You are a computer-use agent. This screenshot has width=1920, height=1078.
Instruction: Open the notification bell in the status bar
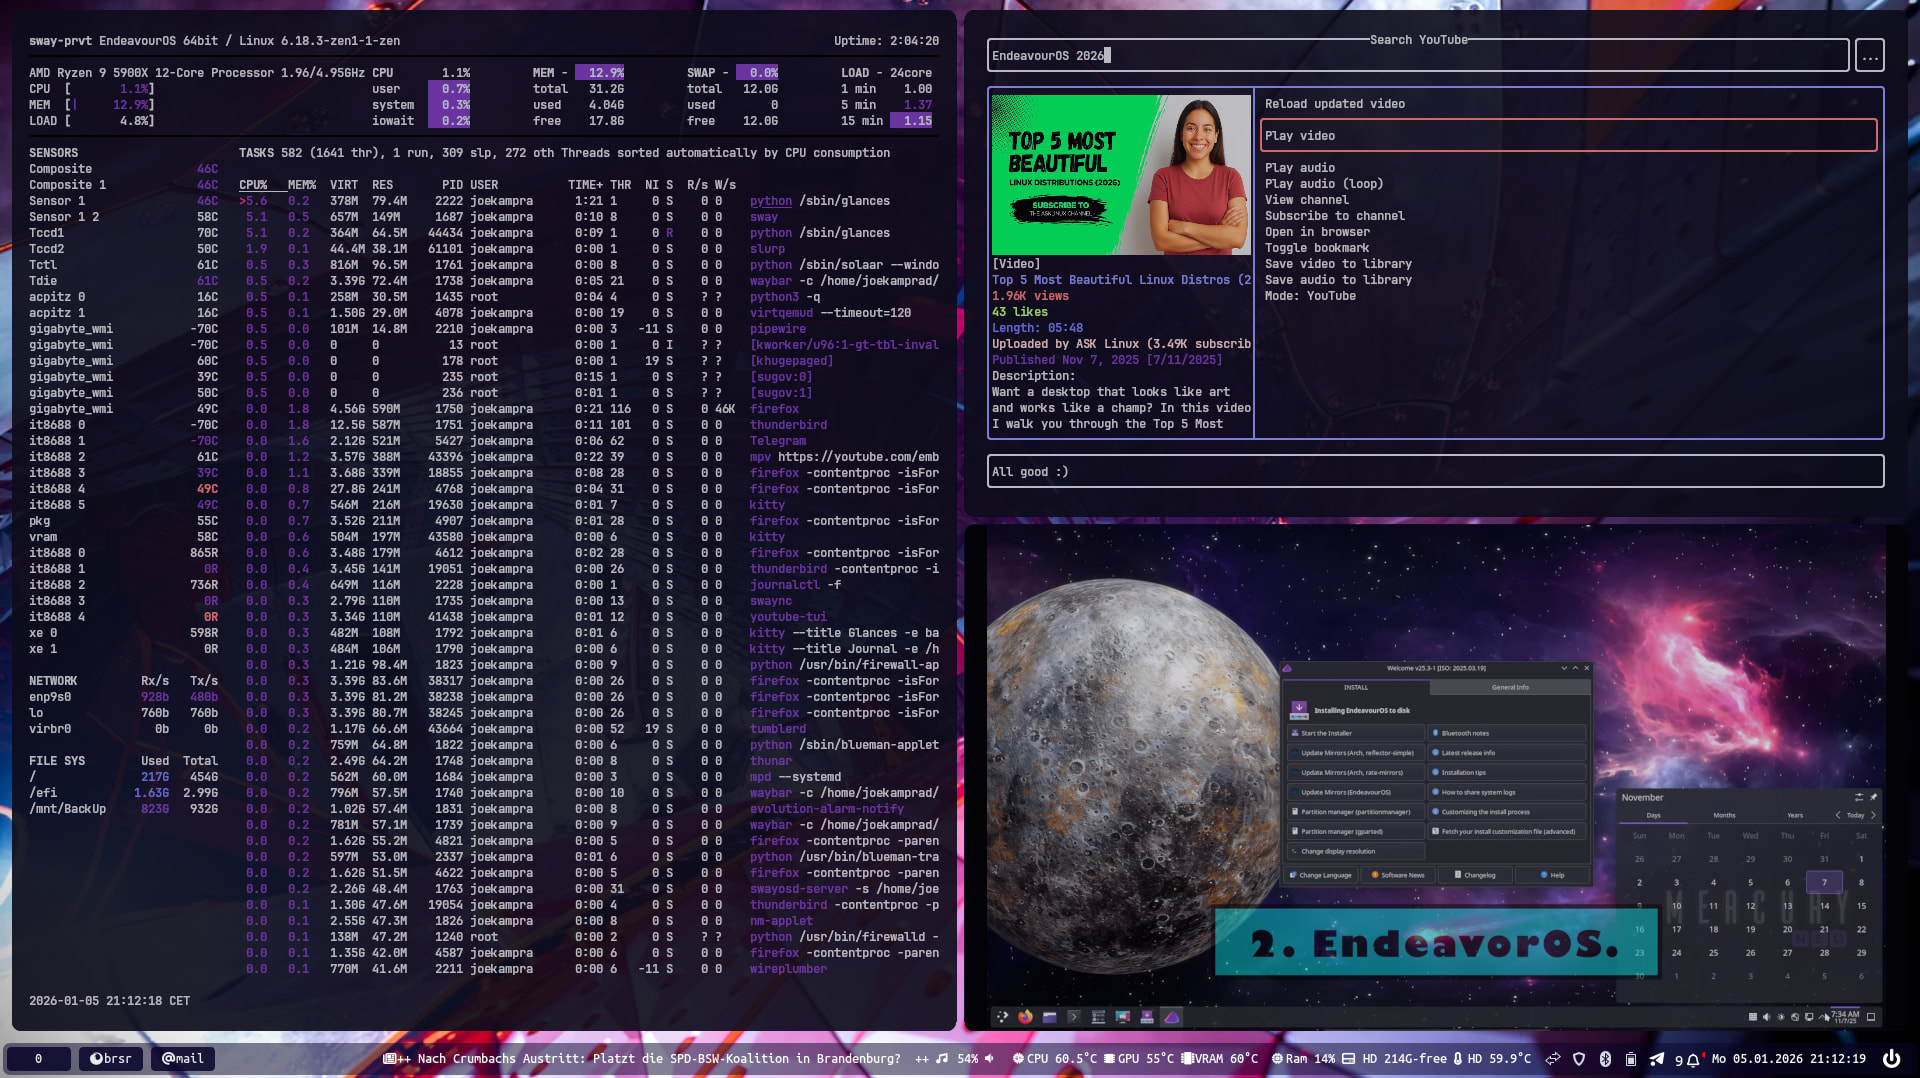[1692, 1059]
